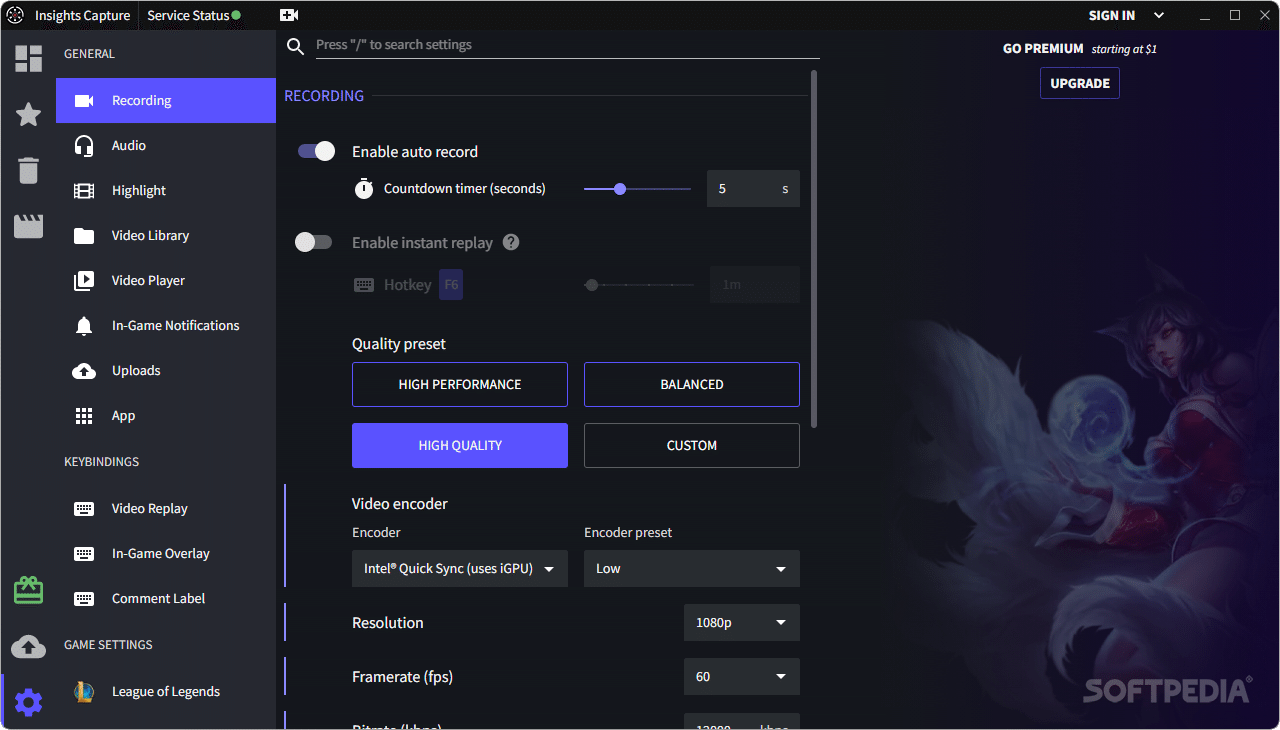Select CUSTOM quality preset
Viewport: 1280px width, 730px height.
(x=692, y=445)
